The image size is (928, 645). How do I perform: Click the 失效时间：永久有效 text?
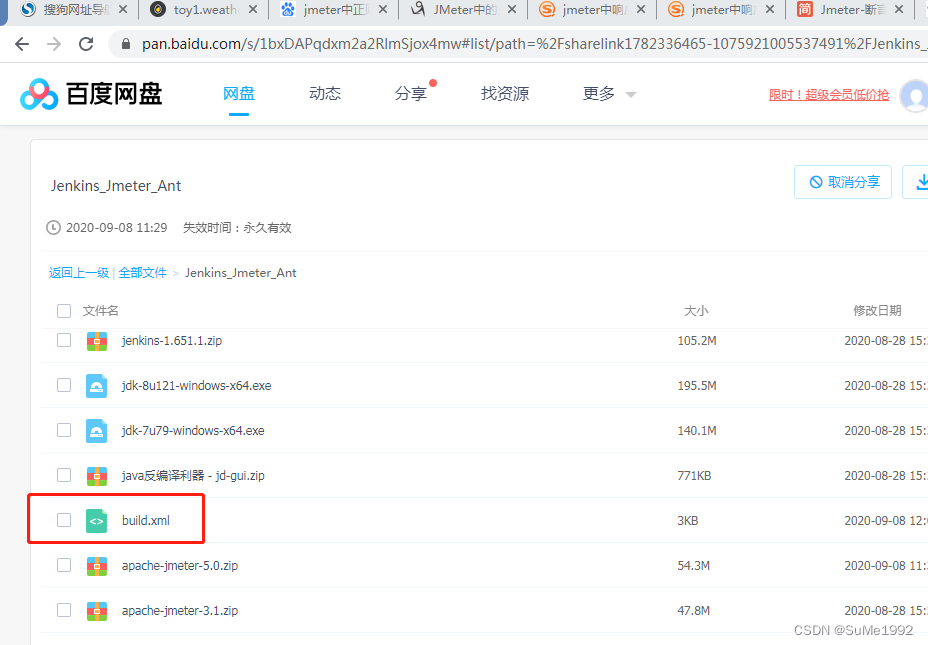(x=237, y=228)
